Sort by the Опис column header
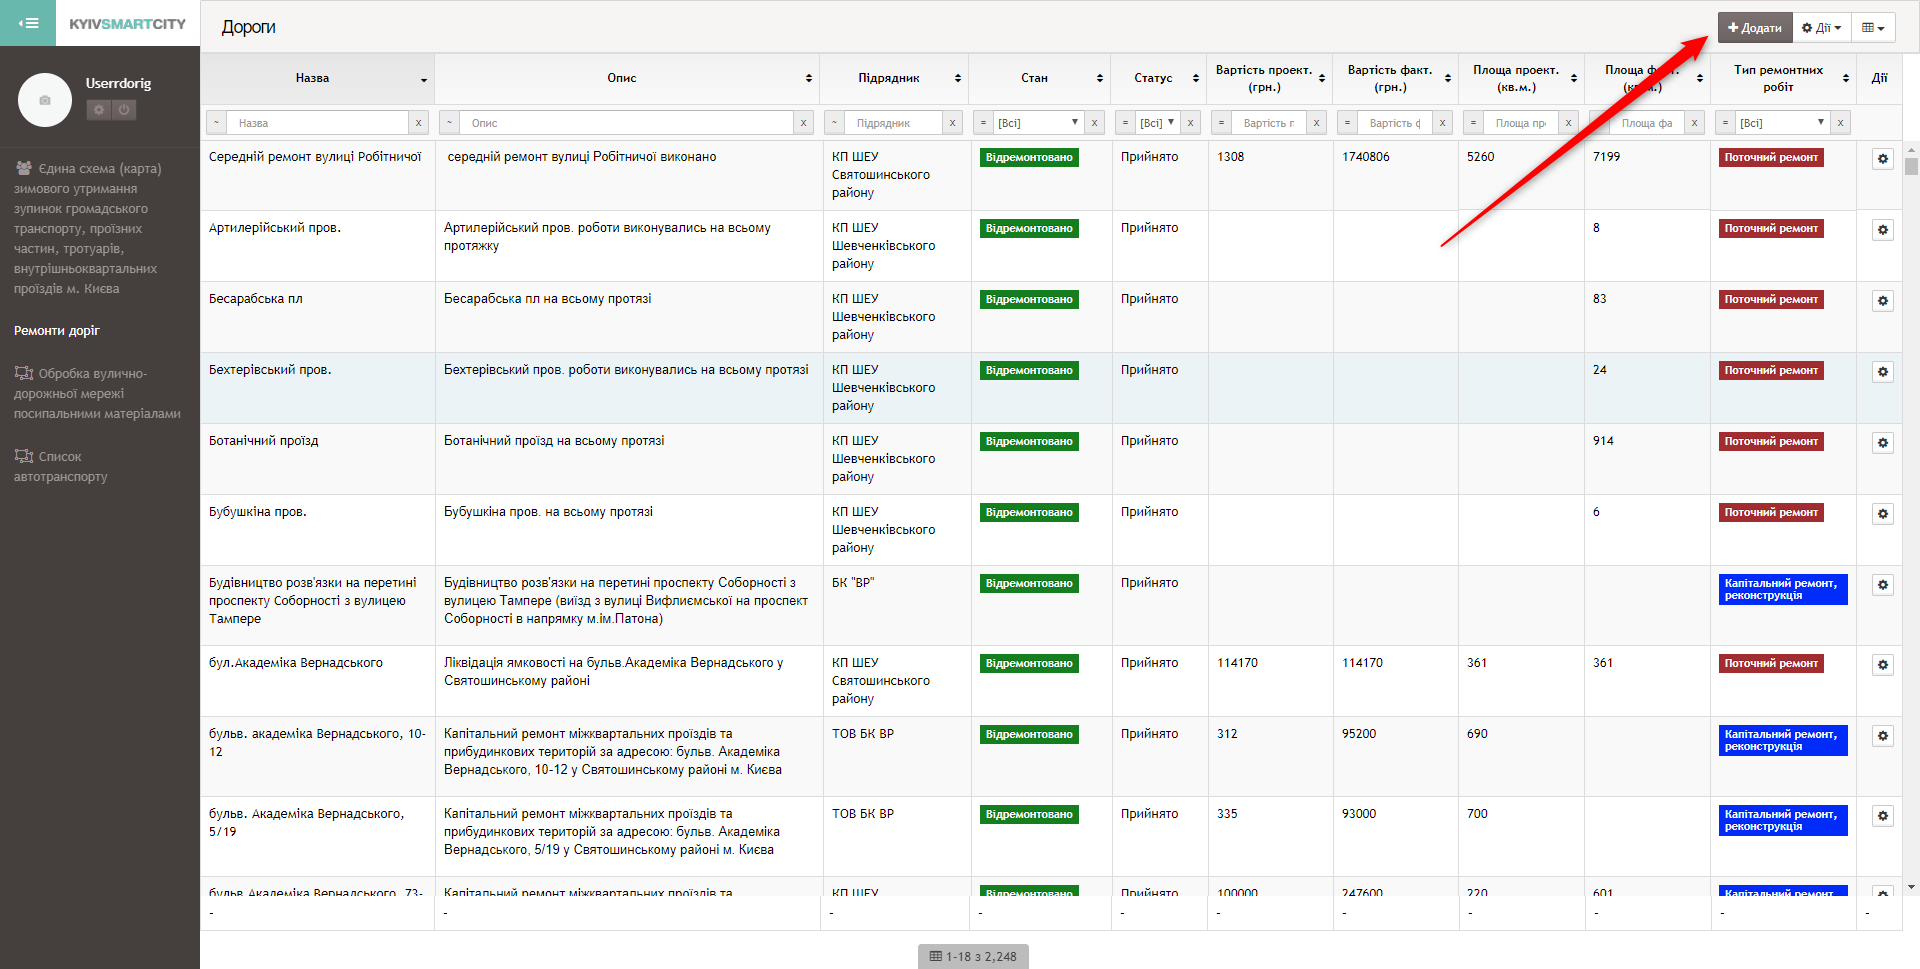The width and height of the screenshot is (1920, 969). point(627,78)
